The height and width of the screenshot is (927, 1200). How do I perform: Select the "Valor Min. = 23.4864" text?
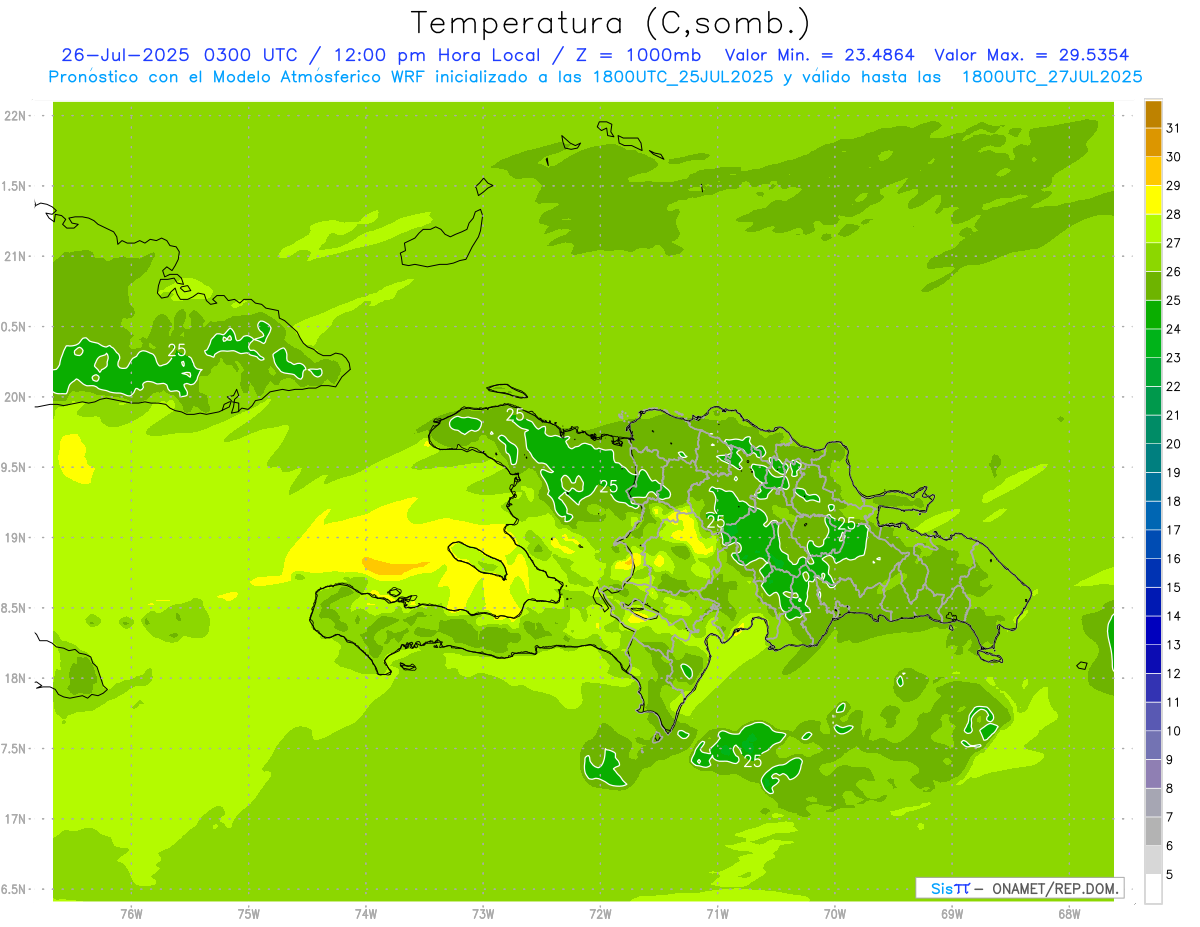tap(820, 55)
